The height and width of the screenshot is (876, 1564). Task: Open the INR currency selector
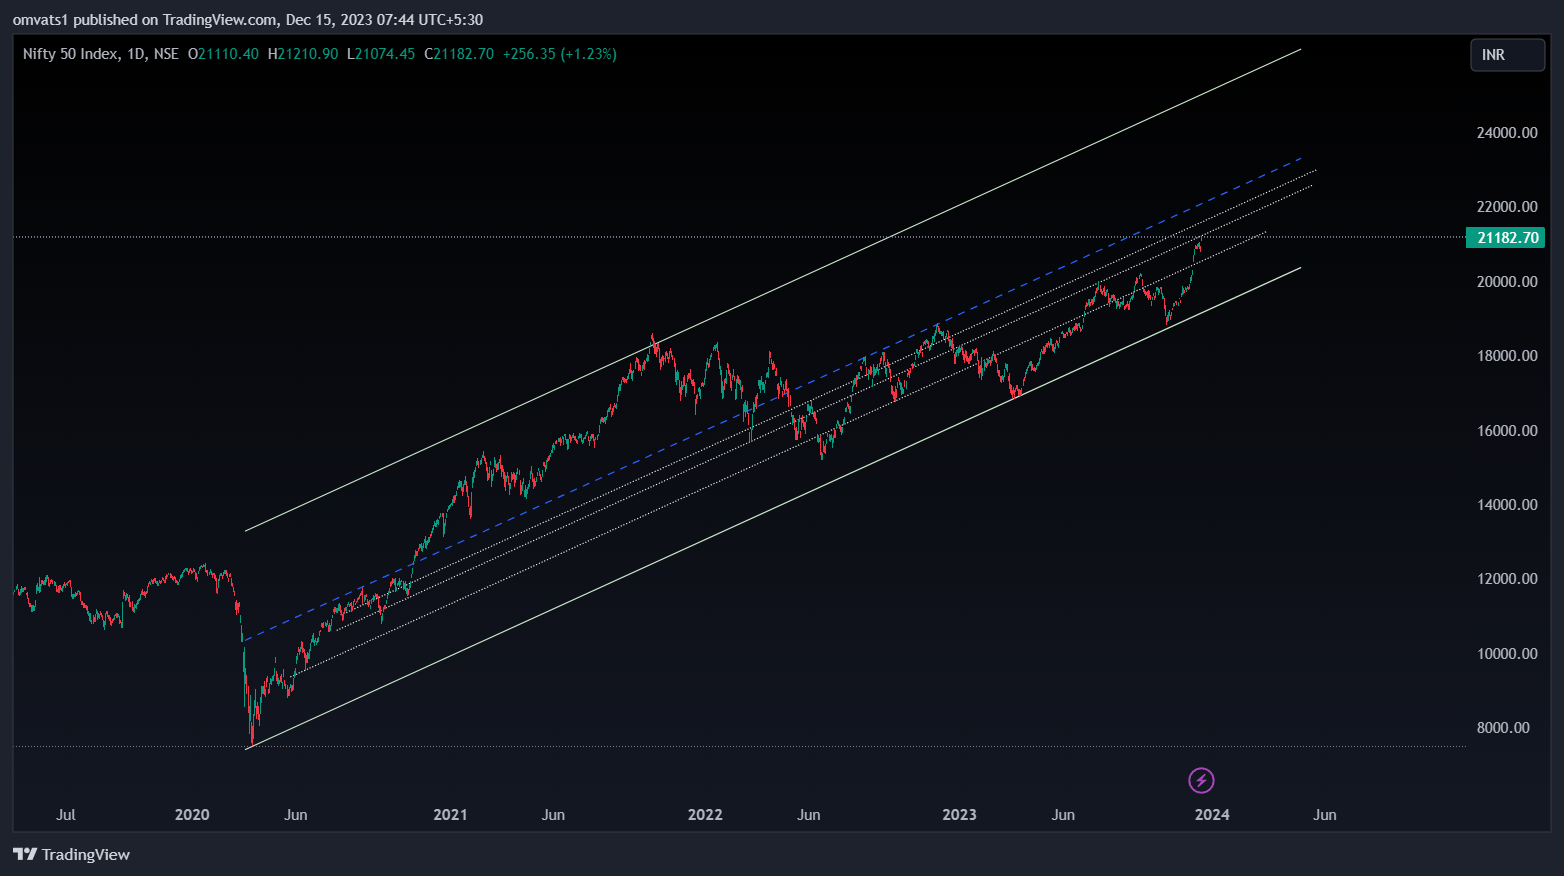point(1507,55)
